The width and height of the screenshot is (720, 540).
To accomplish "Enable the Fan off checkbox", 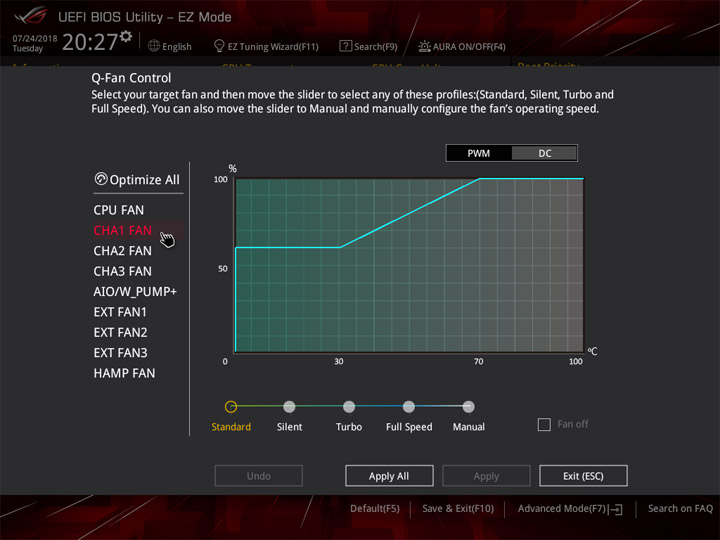I will point(544,424).
